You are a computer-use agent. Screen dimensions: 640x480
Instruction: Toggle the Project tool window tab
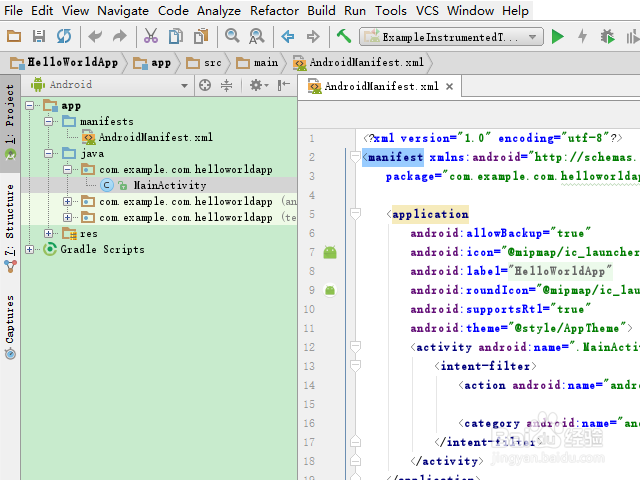[10, 122]
